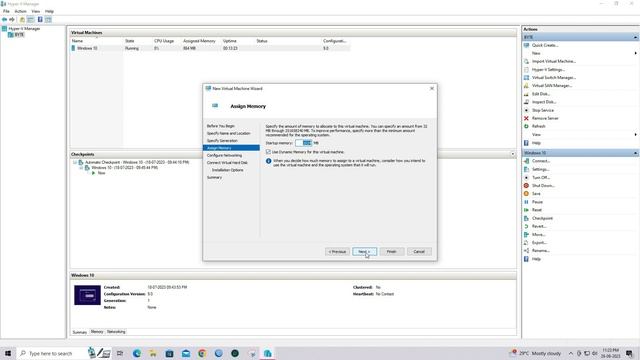Click Quick Create icon in Actions pane

click(527, 45)
